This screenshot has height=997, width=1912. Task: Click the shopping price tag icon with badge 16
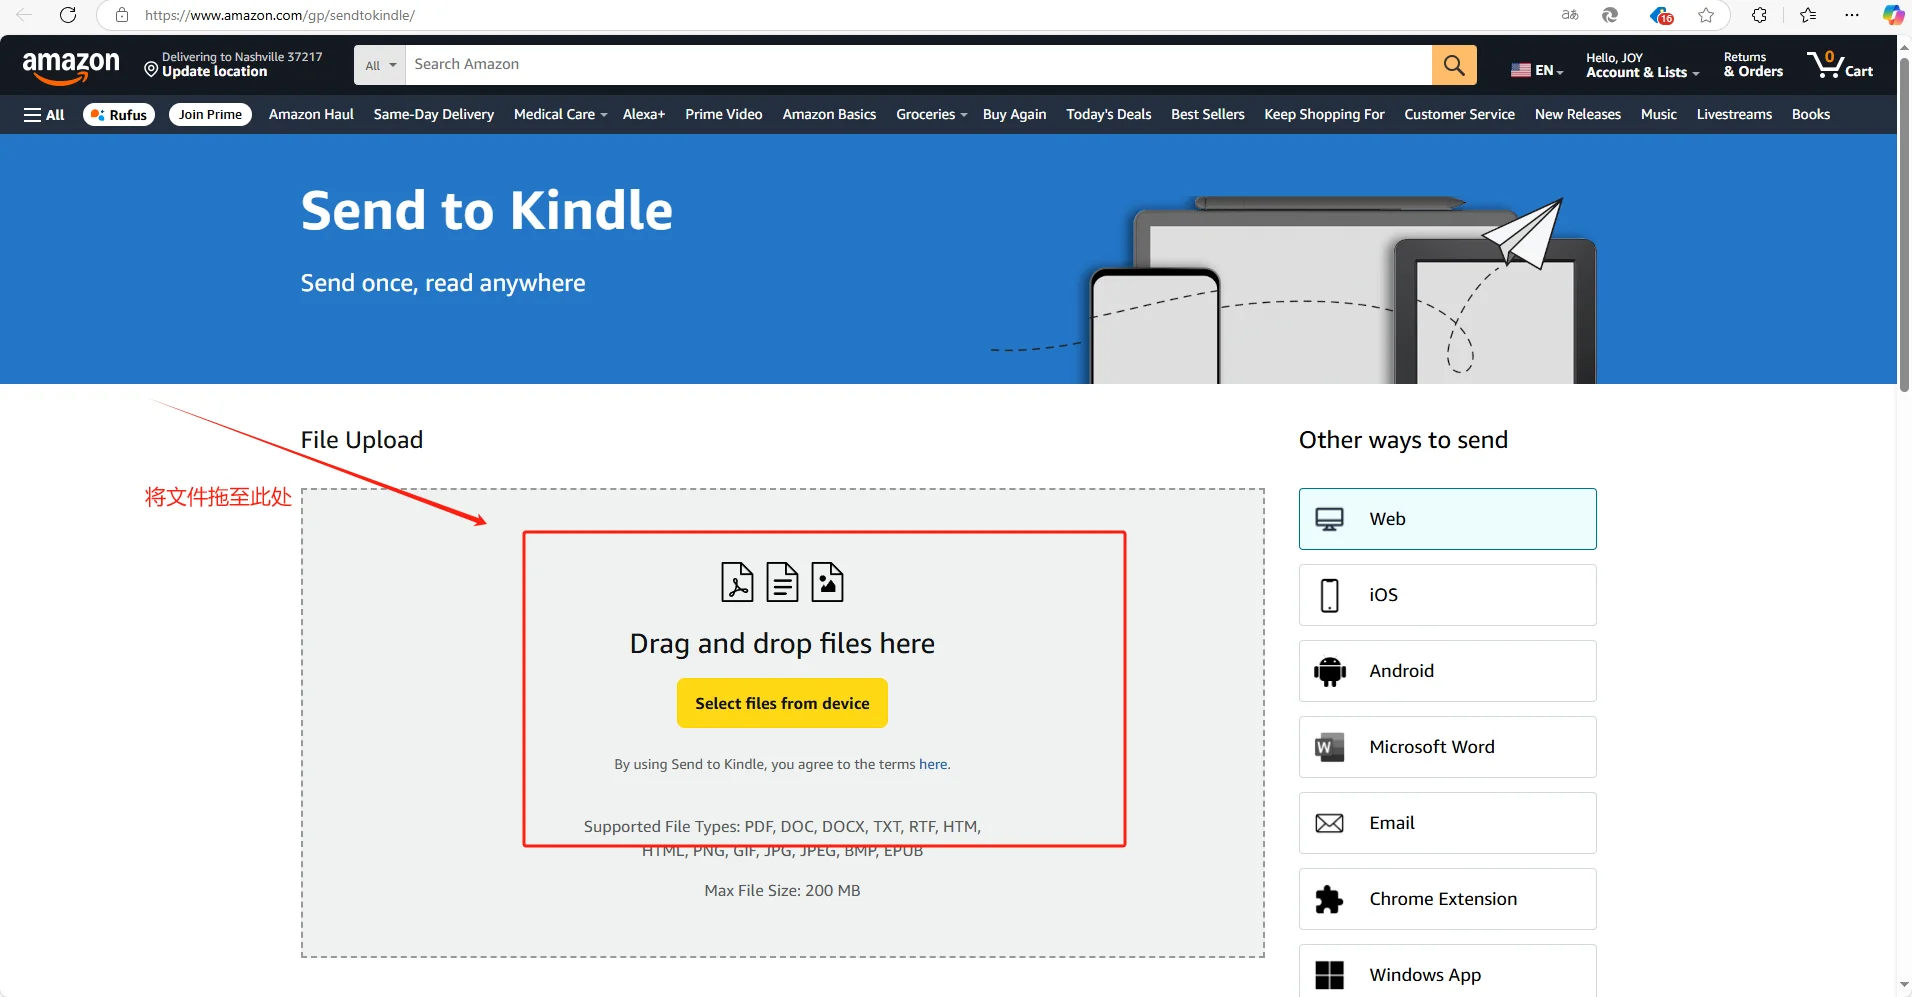coord(1661,15)
